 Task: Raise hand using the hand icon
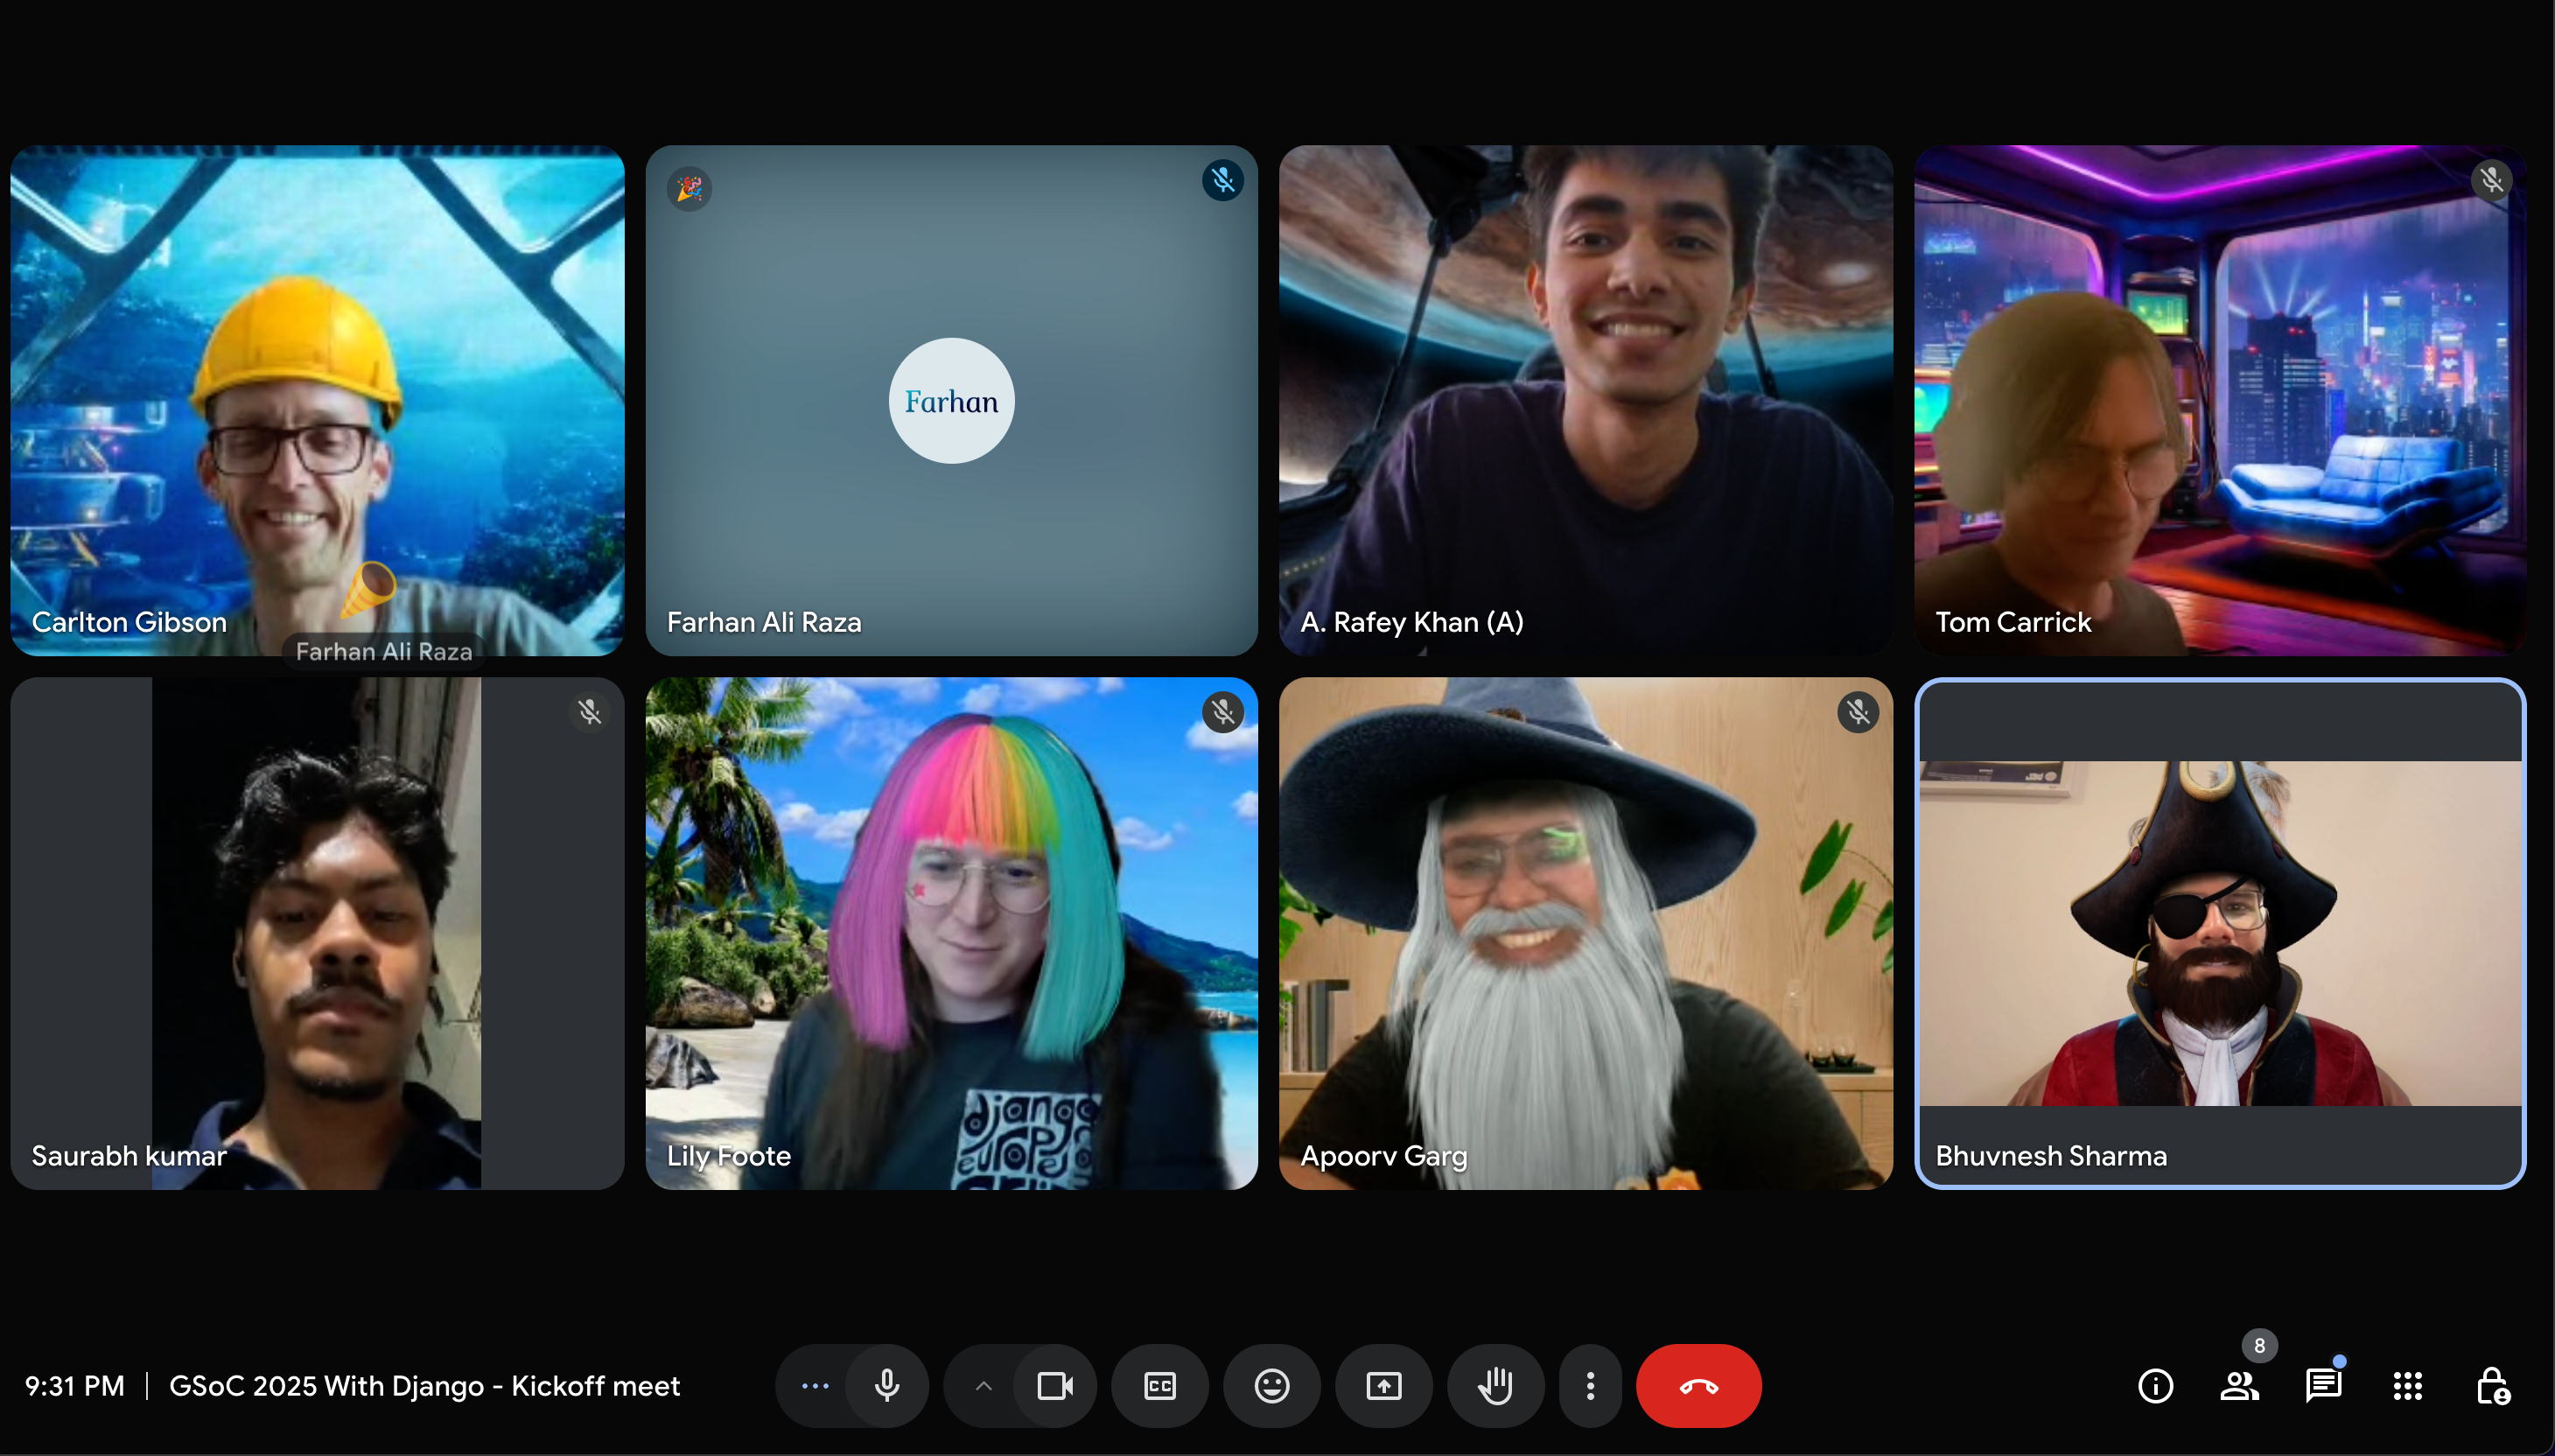click(1495, 1386)
